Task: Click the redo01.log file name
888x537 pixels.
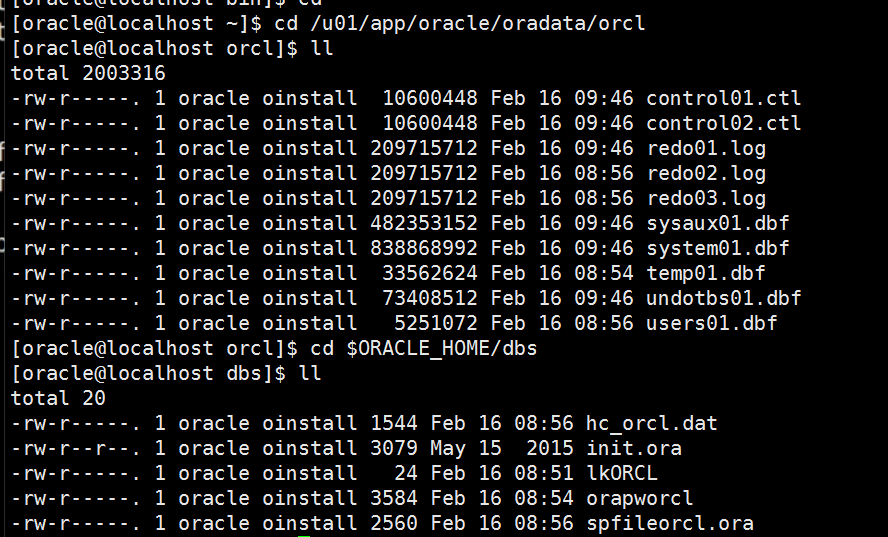Action: click(706, 148)
